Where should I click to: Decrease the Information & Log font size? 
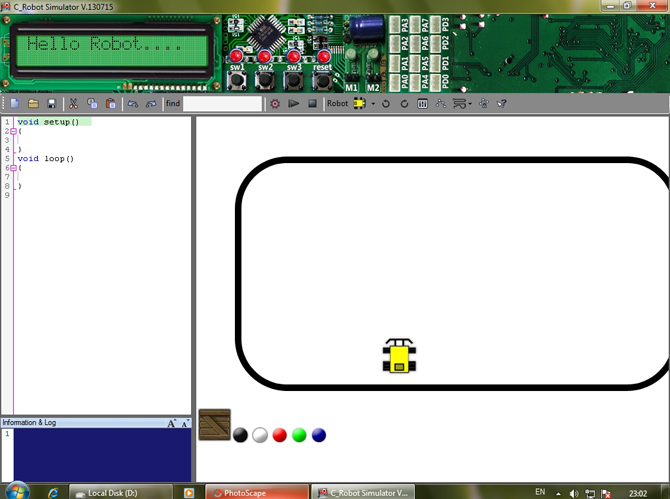point(184,423)
